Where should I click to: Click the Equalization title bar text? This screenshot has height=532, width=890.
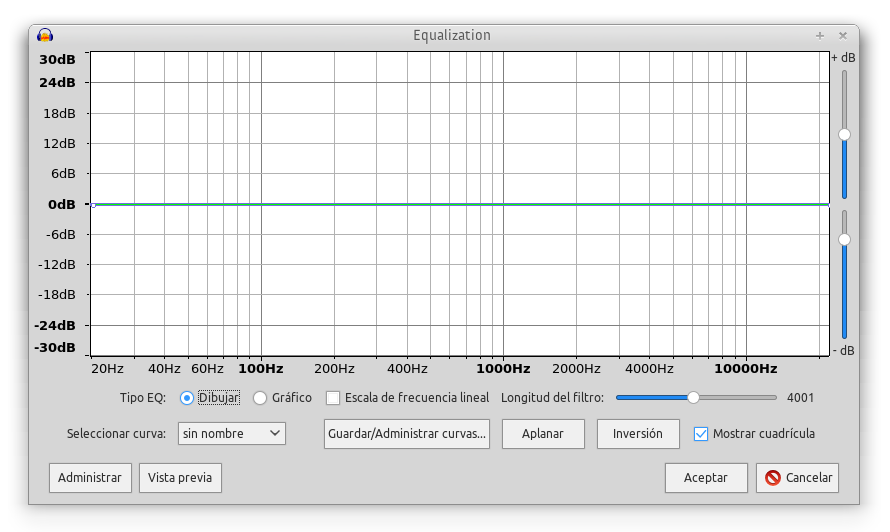452,35
